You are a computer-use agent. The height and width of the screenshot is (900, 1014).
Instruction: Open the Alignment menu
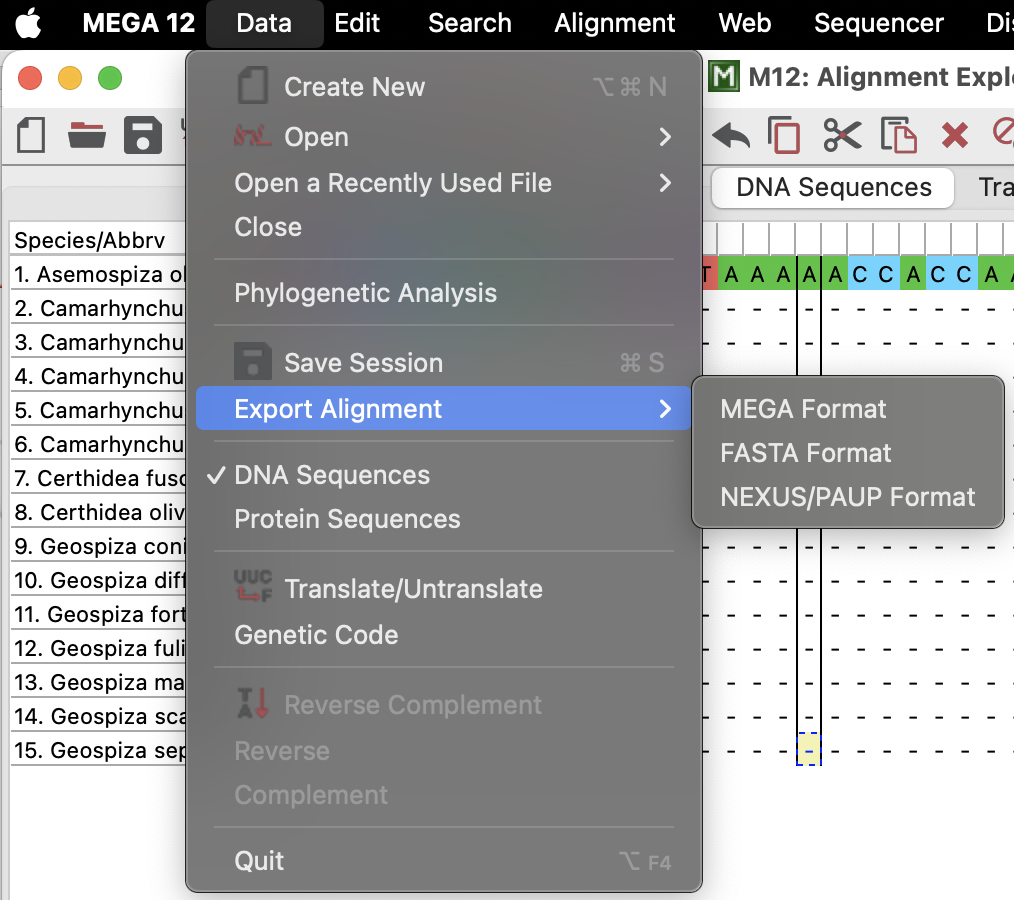click(614, 23)
